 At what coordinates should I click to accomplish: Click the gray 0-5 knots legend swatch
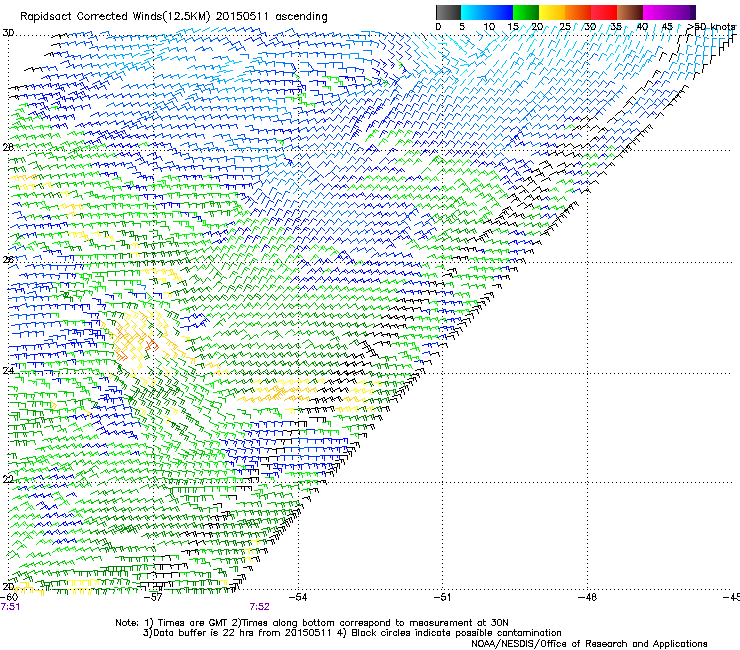click(448, 12)
